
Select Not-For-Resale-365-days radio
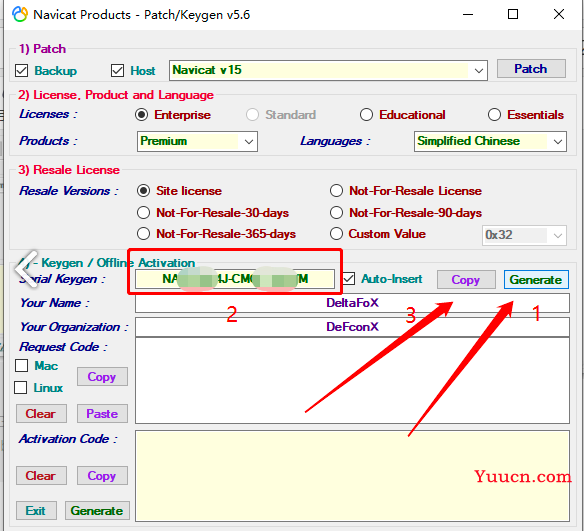(143, 234)
